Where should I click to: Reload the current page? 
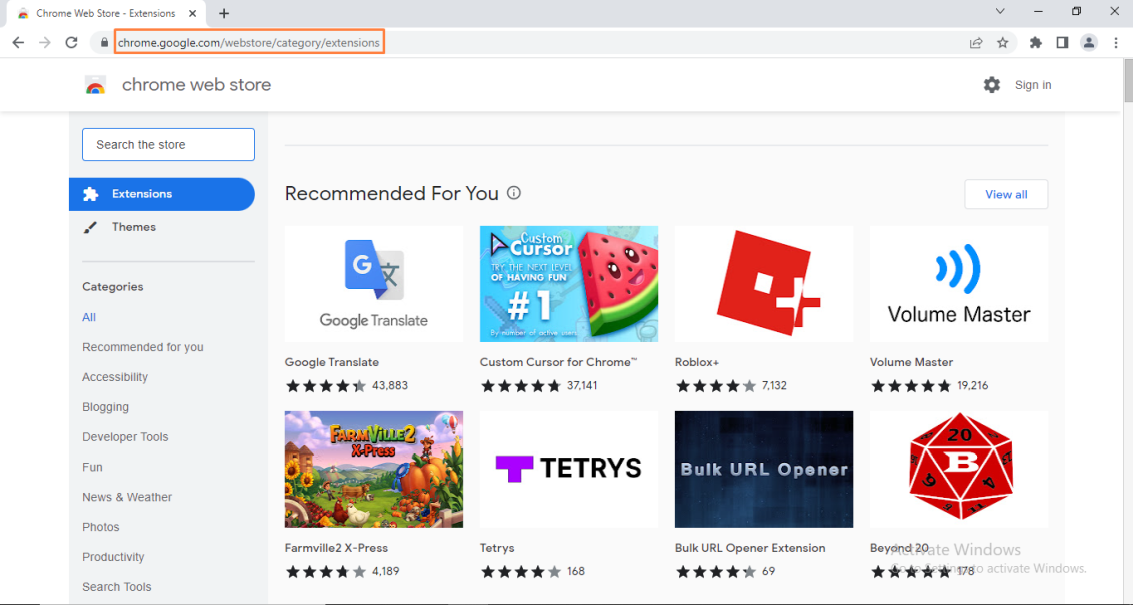(x=71, y=43)
